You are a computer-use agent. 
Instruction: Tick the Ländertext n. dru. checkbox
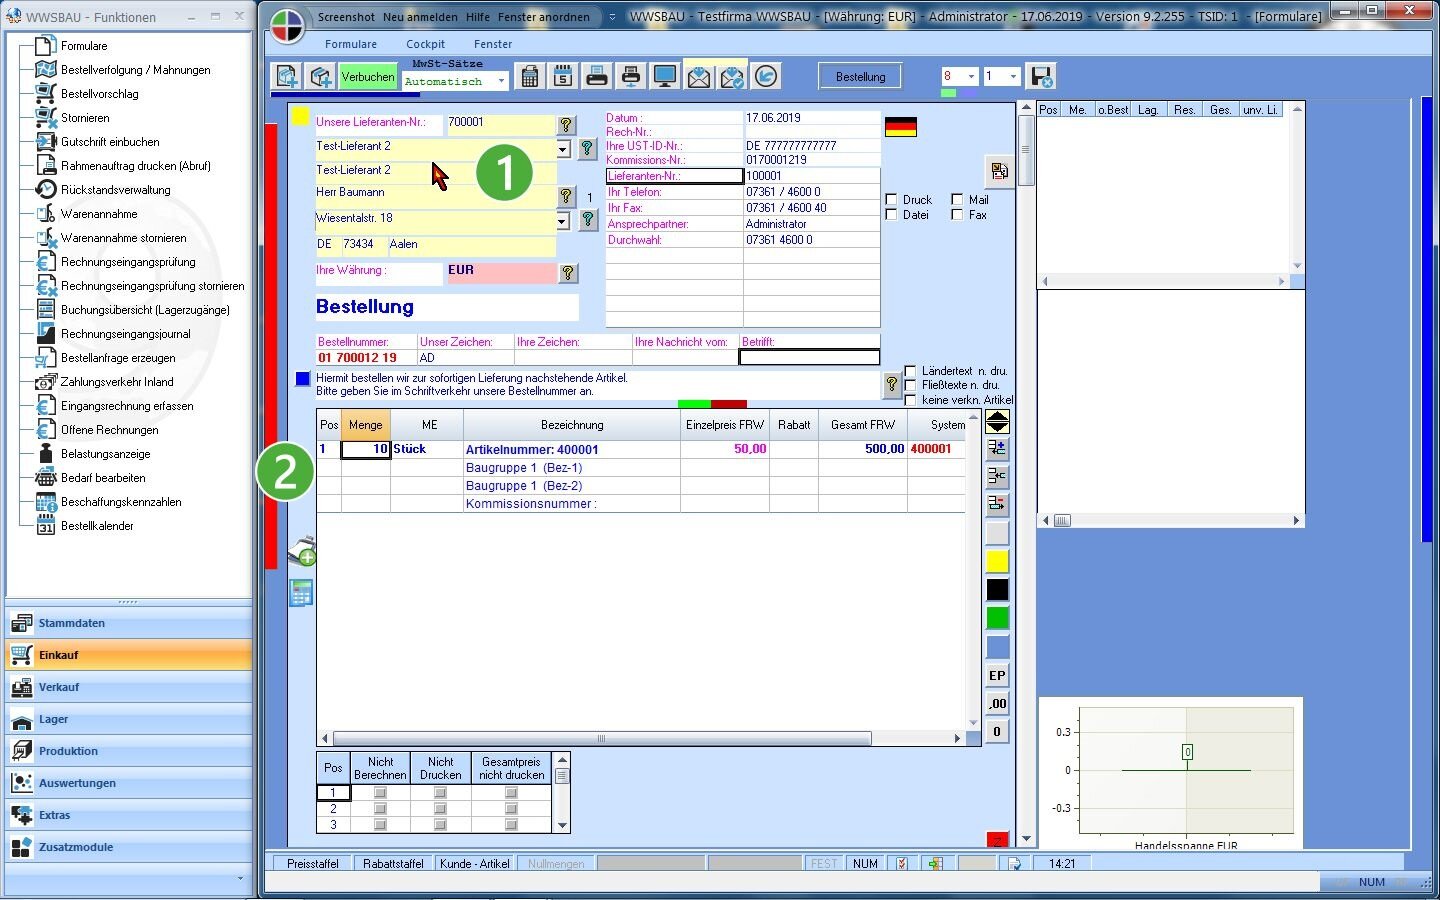click(910, 371)
